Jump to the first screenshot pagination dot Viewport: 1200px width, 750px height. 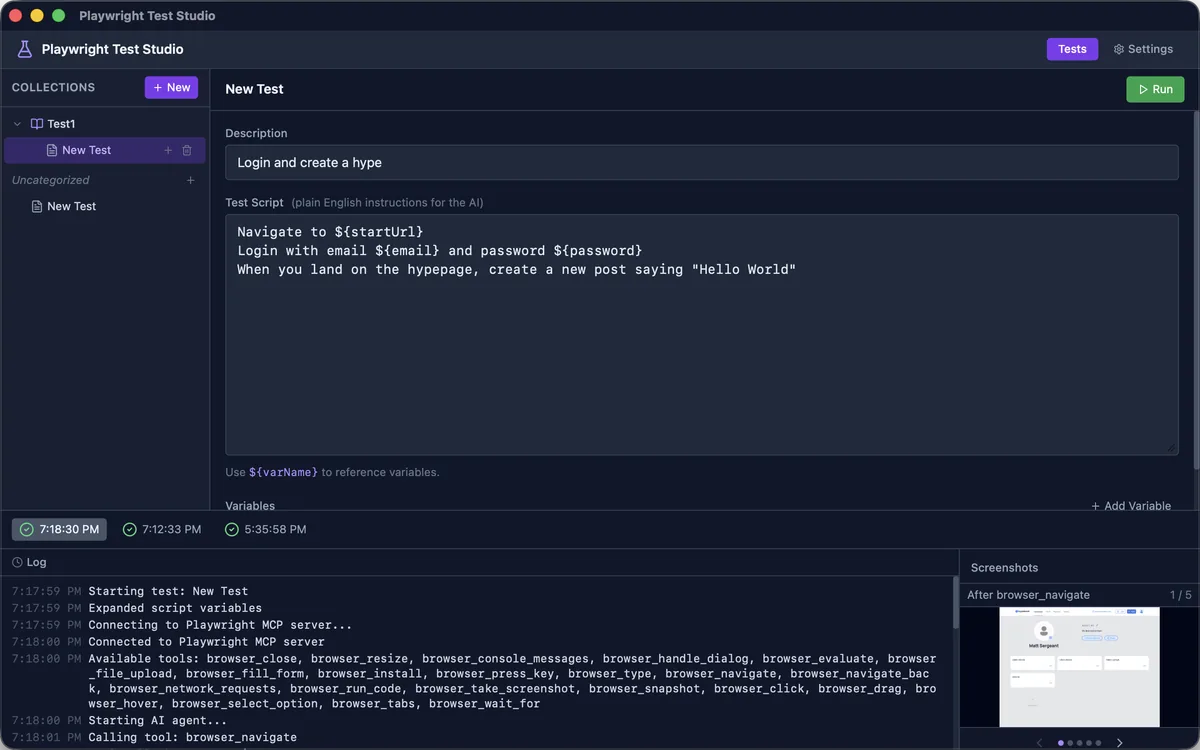pos(1061,743)
